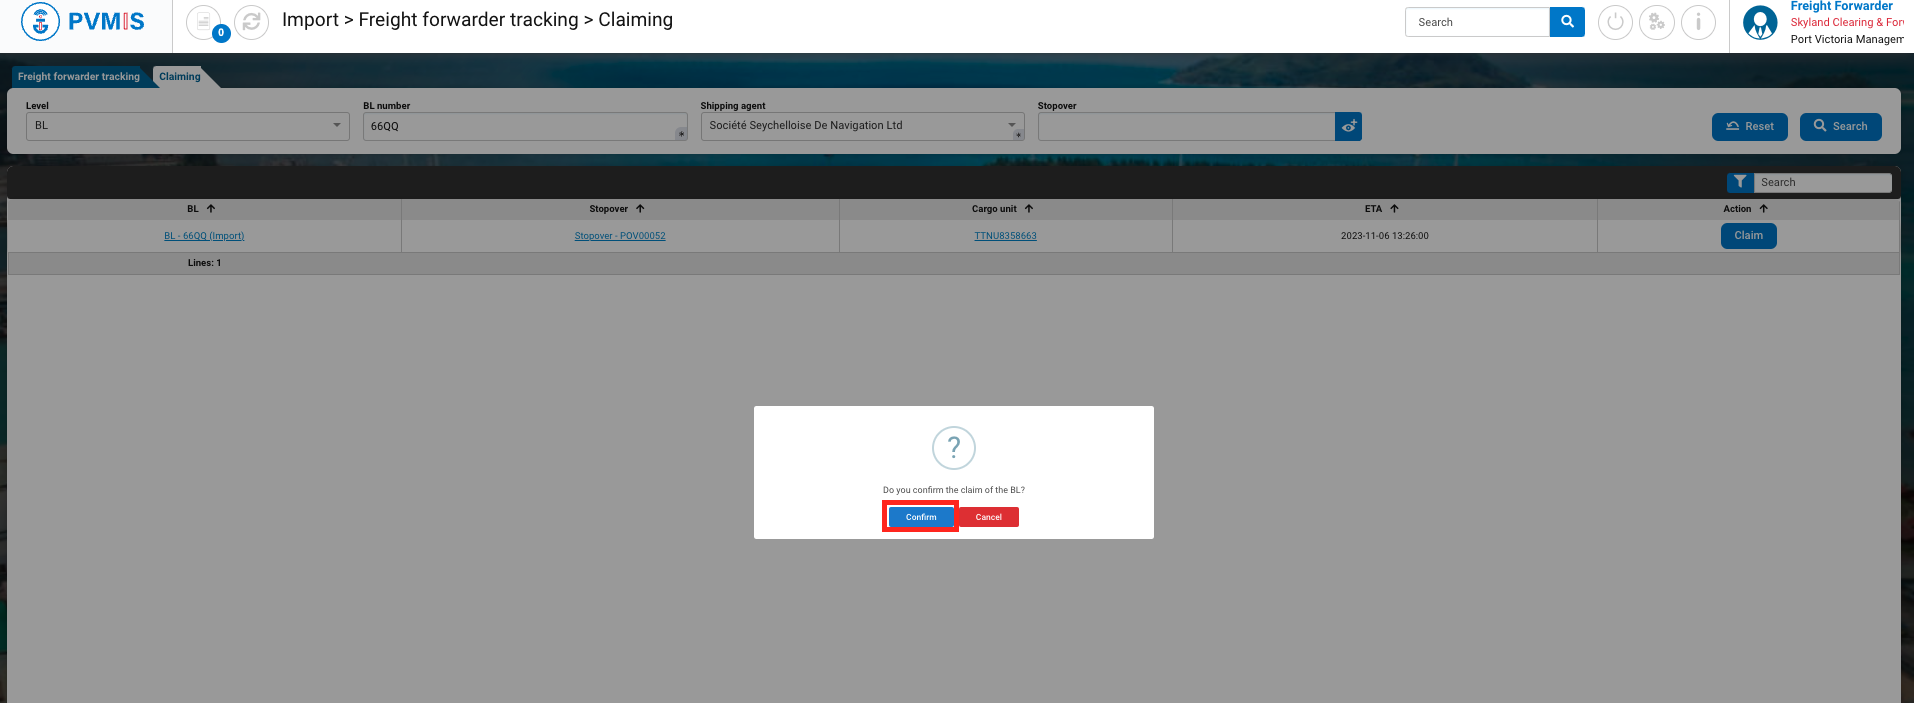The width and height of the screenshot is (1914, 703).
Task: Click the user profile avatar
Action: click(1760, 22)
